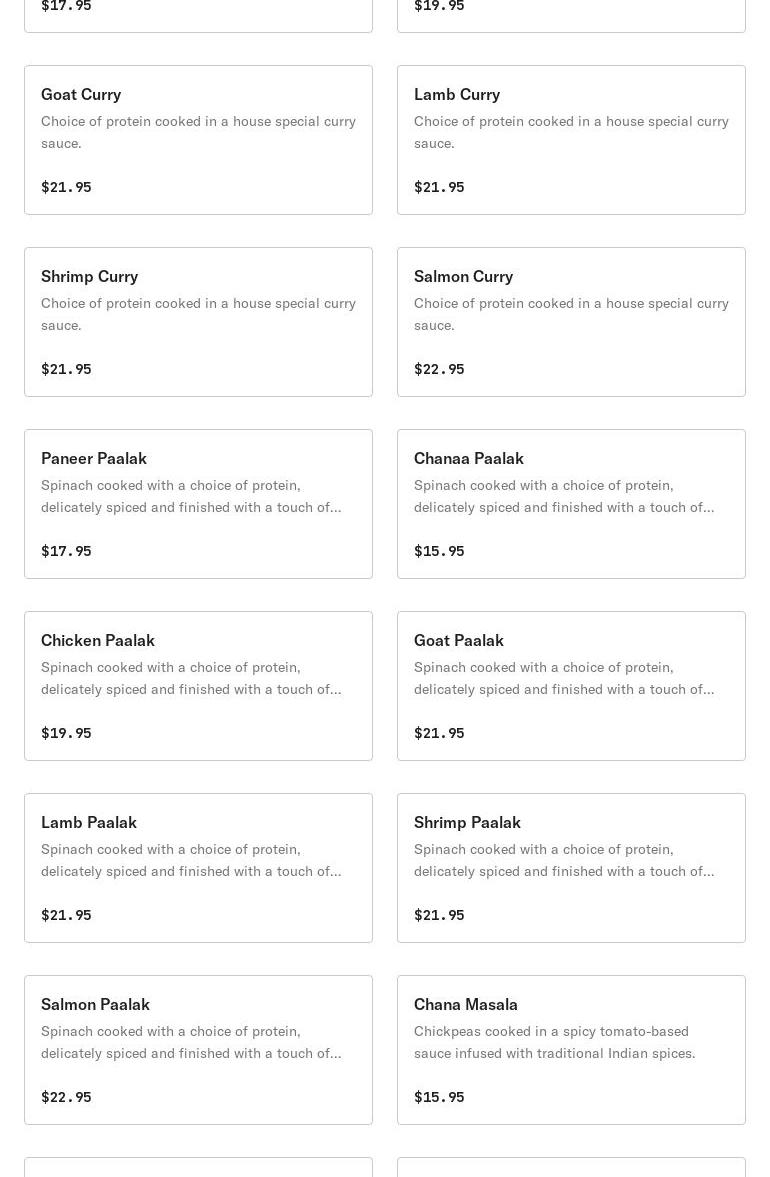Open the Goat Curry menu item
Viewport: 770px width, 1177px height.
198,140
